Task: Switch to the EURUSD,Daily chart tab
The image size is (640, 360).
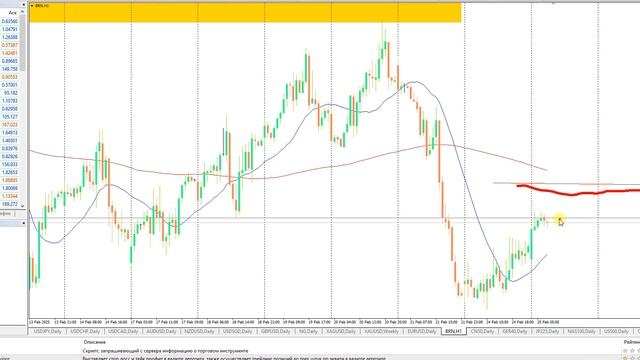Action: coord(422,331)
